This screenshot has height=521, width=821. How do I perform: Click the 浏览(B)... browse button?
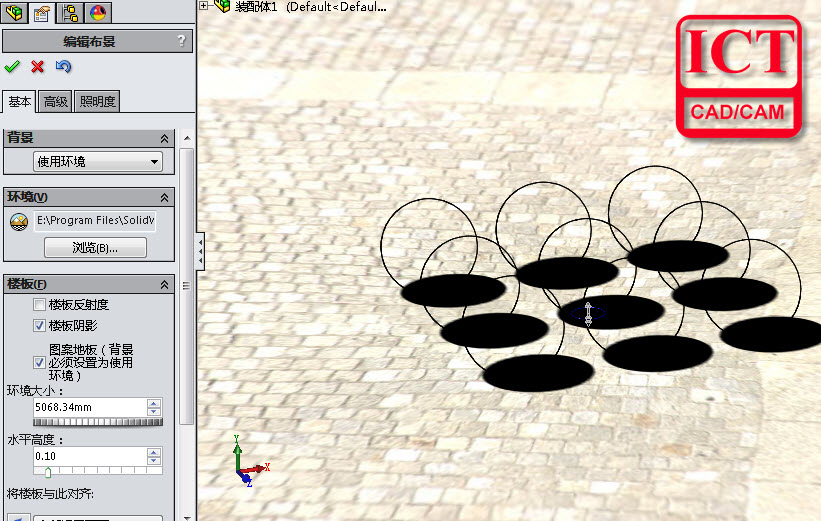click(95, 248)
